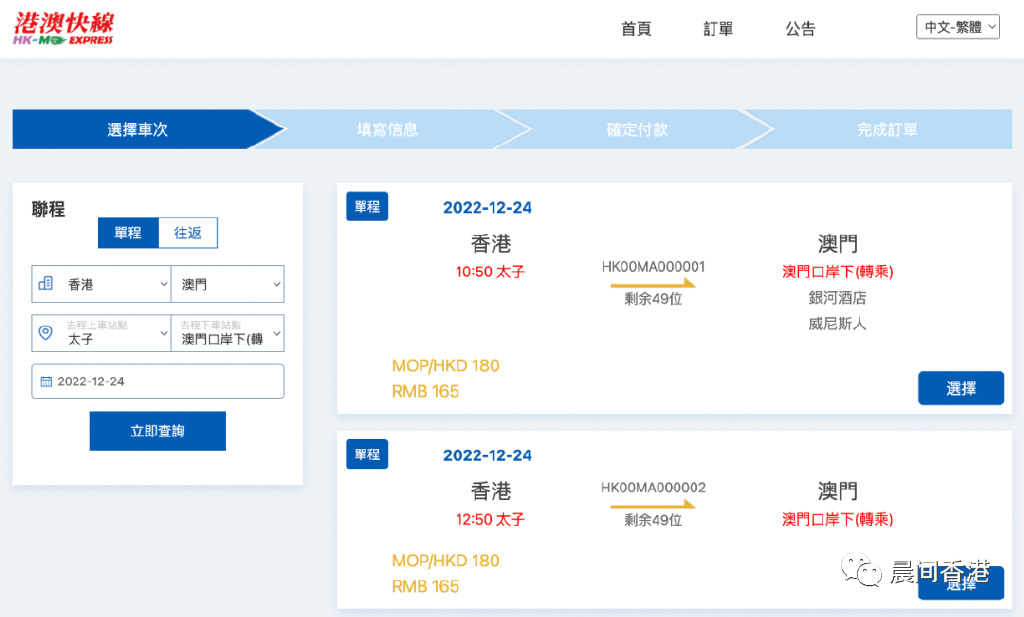The height and width of the screenshot is (617, 1024).
Task: Click the HK-MO Express logo
Action: 64,28
